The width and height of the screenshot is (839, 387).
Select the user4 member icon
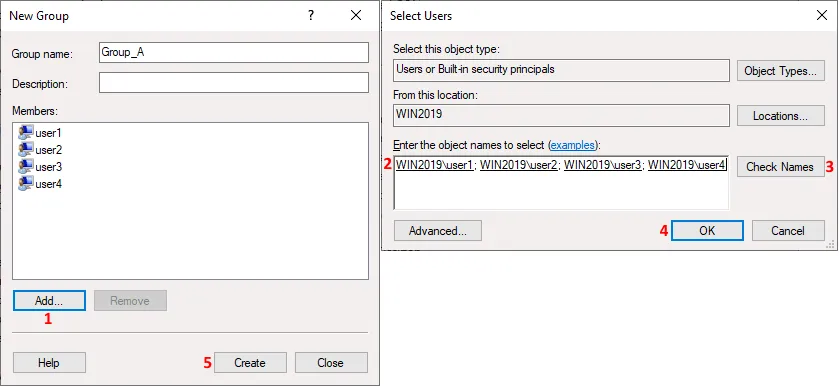[25, 183]
